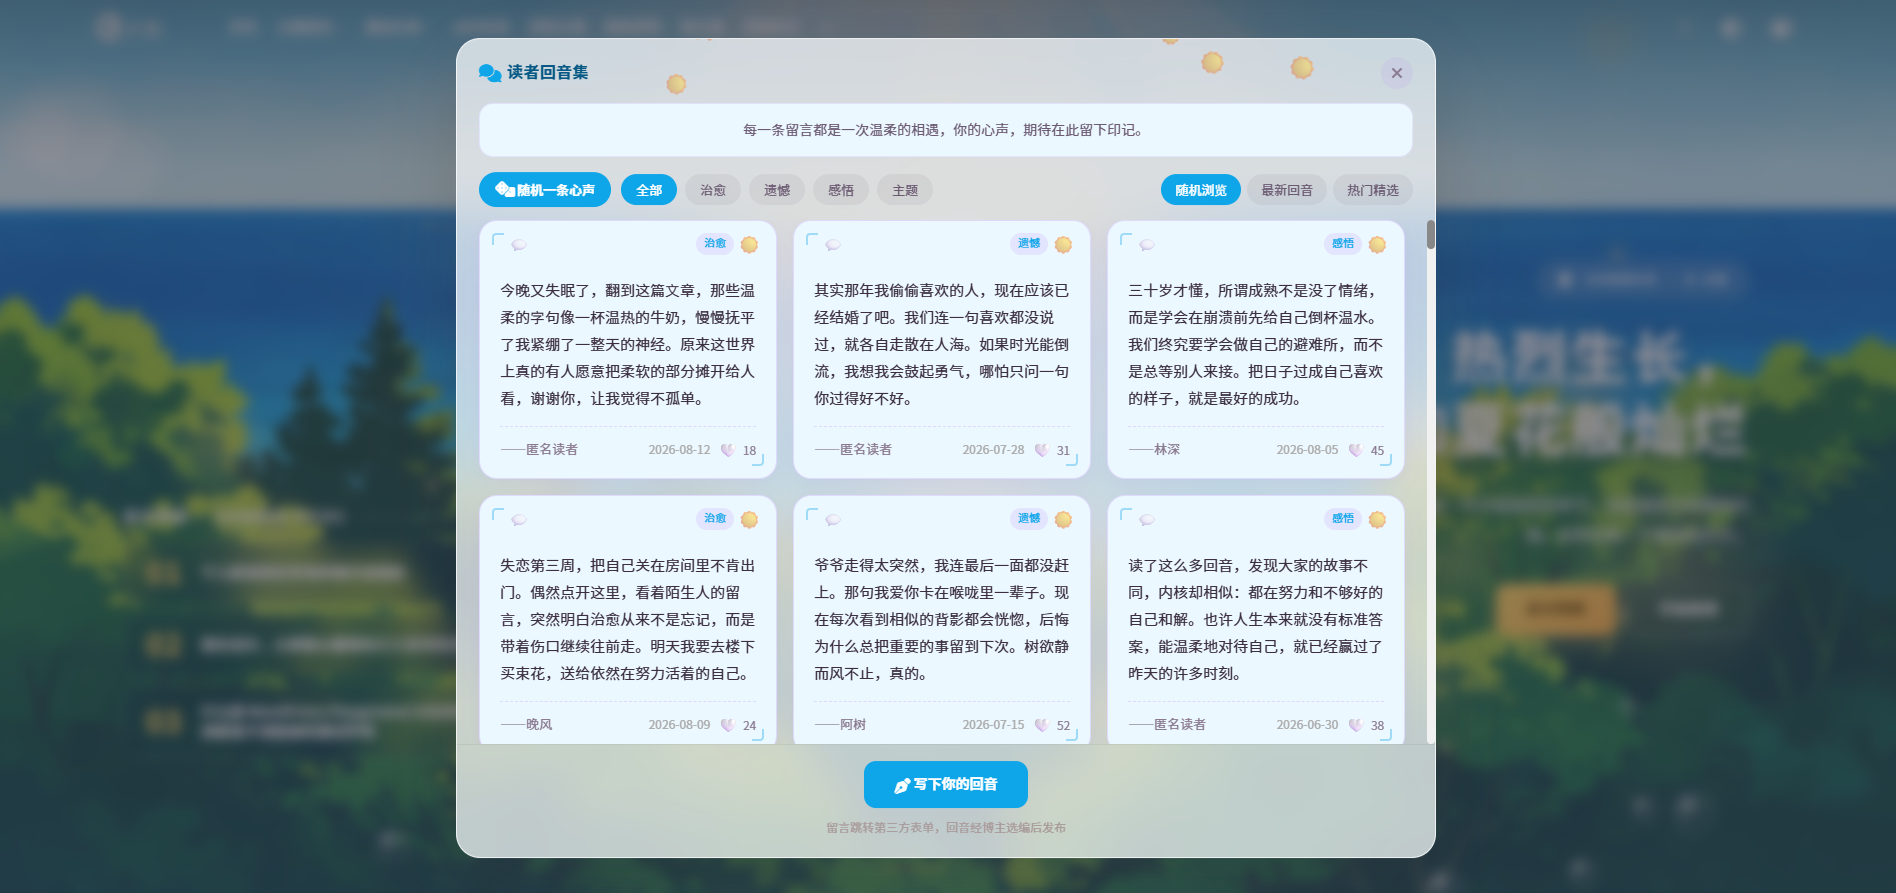The width and height of the screenshot is (1896, 893).
Task: Click the date 2026-08-05
Action: click(1307, 450)
